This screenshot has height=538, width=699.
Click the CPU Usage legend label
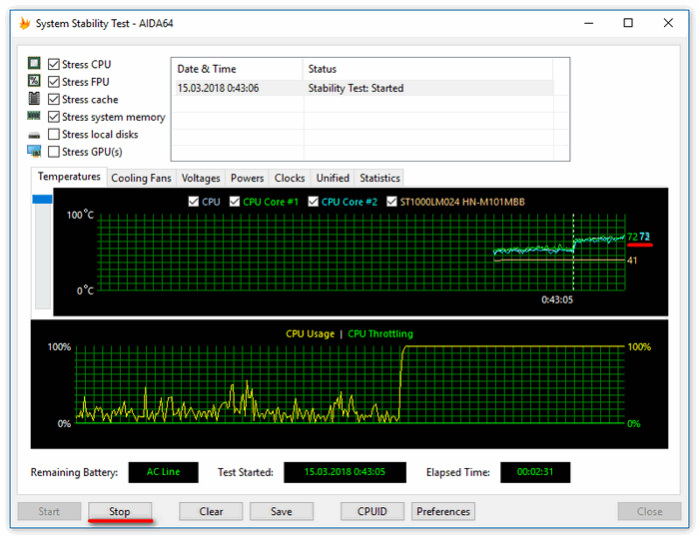coord(310,334)
